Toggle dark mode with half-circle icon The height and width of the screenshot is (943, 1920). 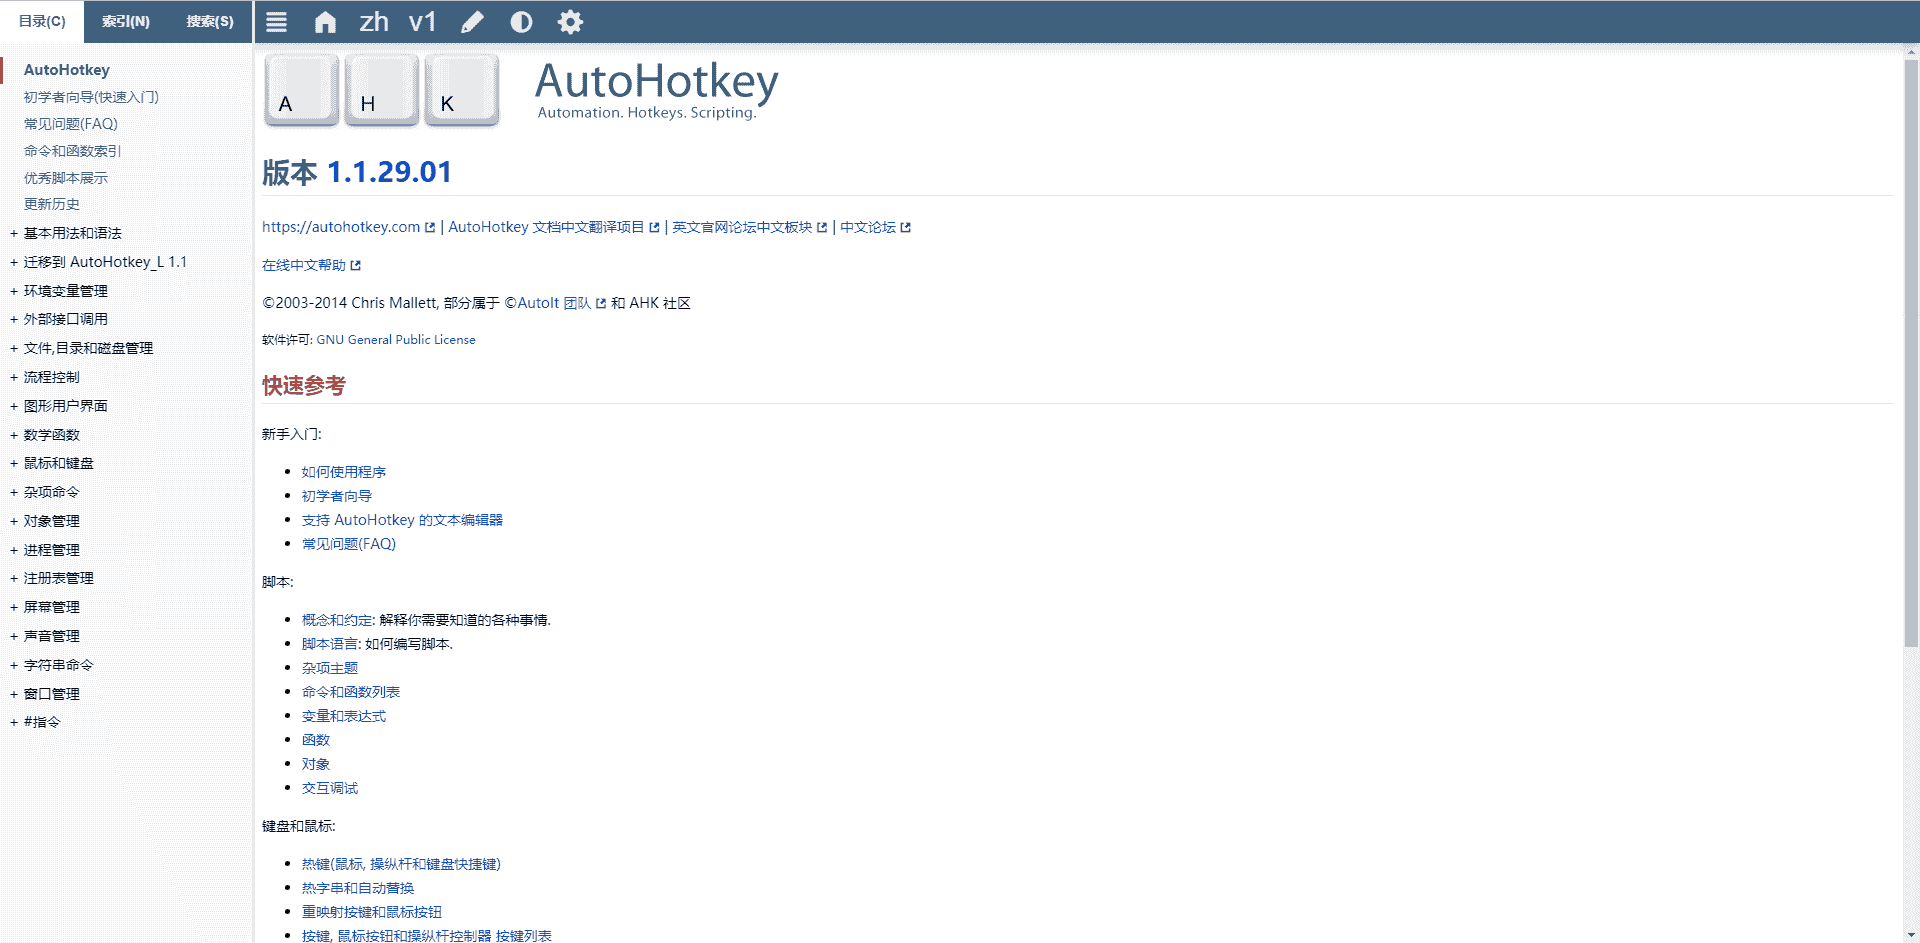pos(521,22)
